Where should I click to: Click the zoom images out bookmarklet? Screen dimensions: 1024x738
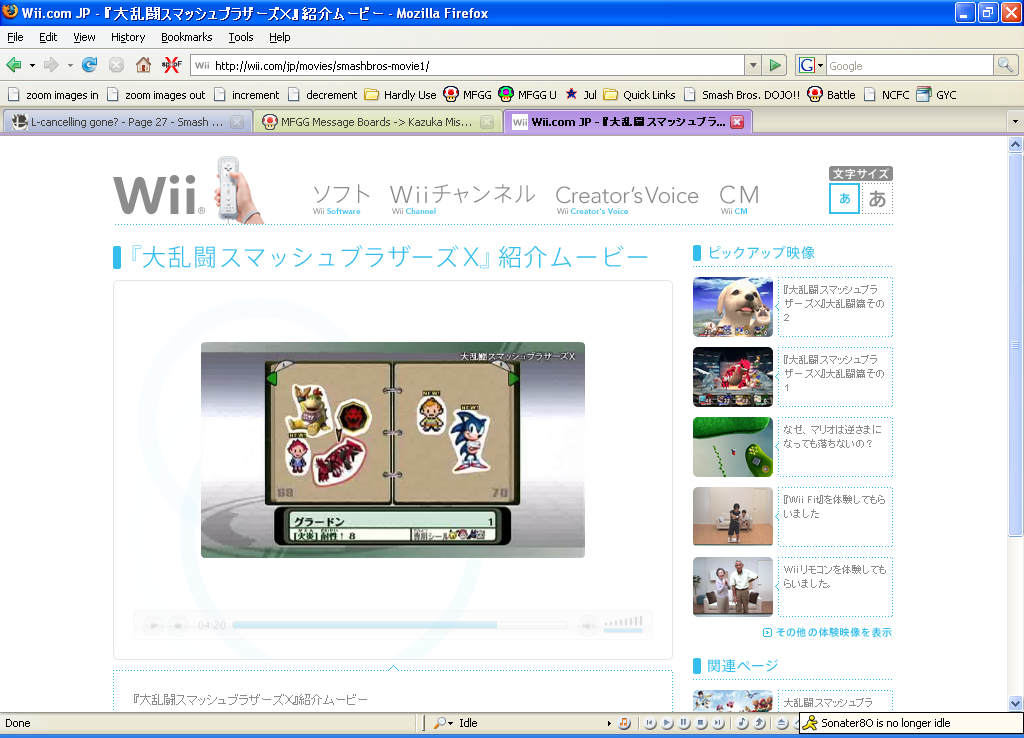point(155,95)
